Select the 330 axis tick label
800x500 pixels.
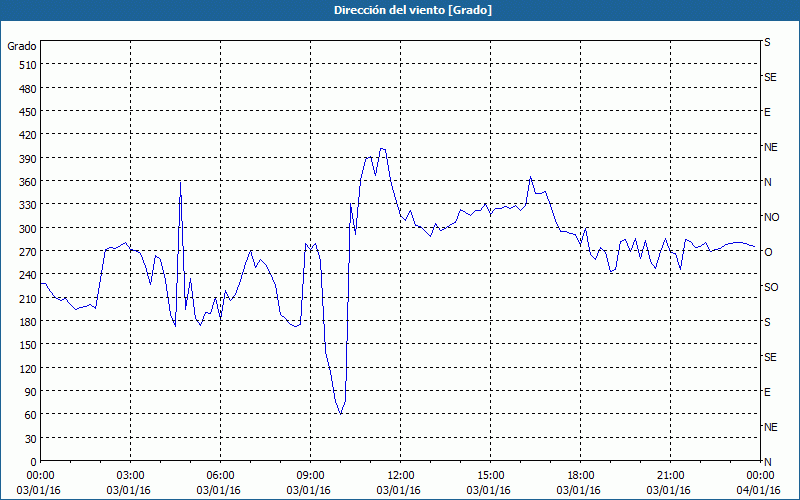28,205
